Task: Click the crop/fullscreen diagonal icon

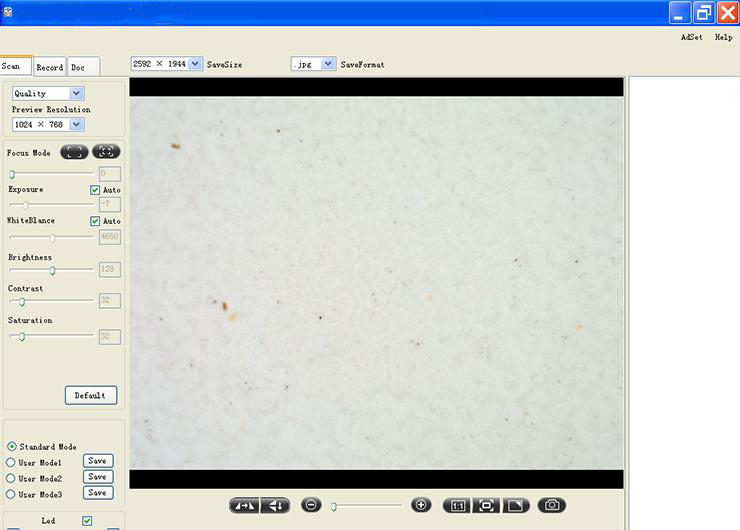Action: [x=515, y=506]
